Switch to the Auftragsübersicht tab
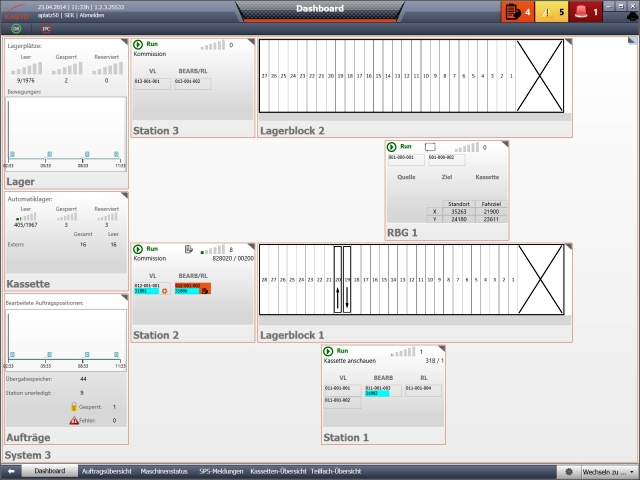 point(106,470)
